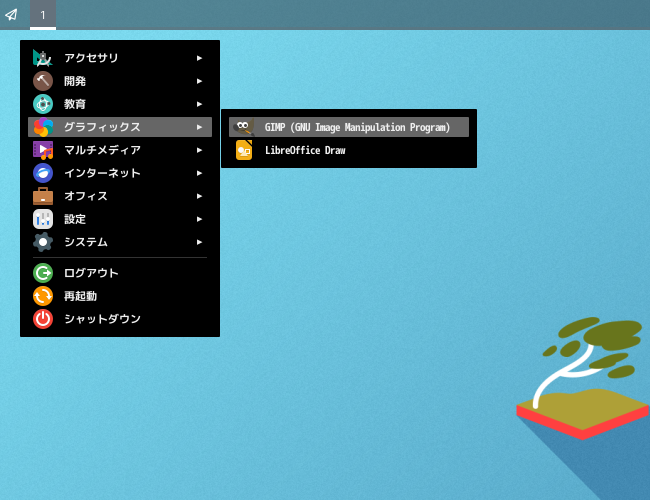The image size is (650, 500).
Task: Click the gear icon for システム
Action: [43, 242]
